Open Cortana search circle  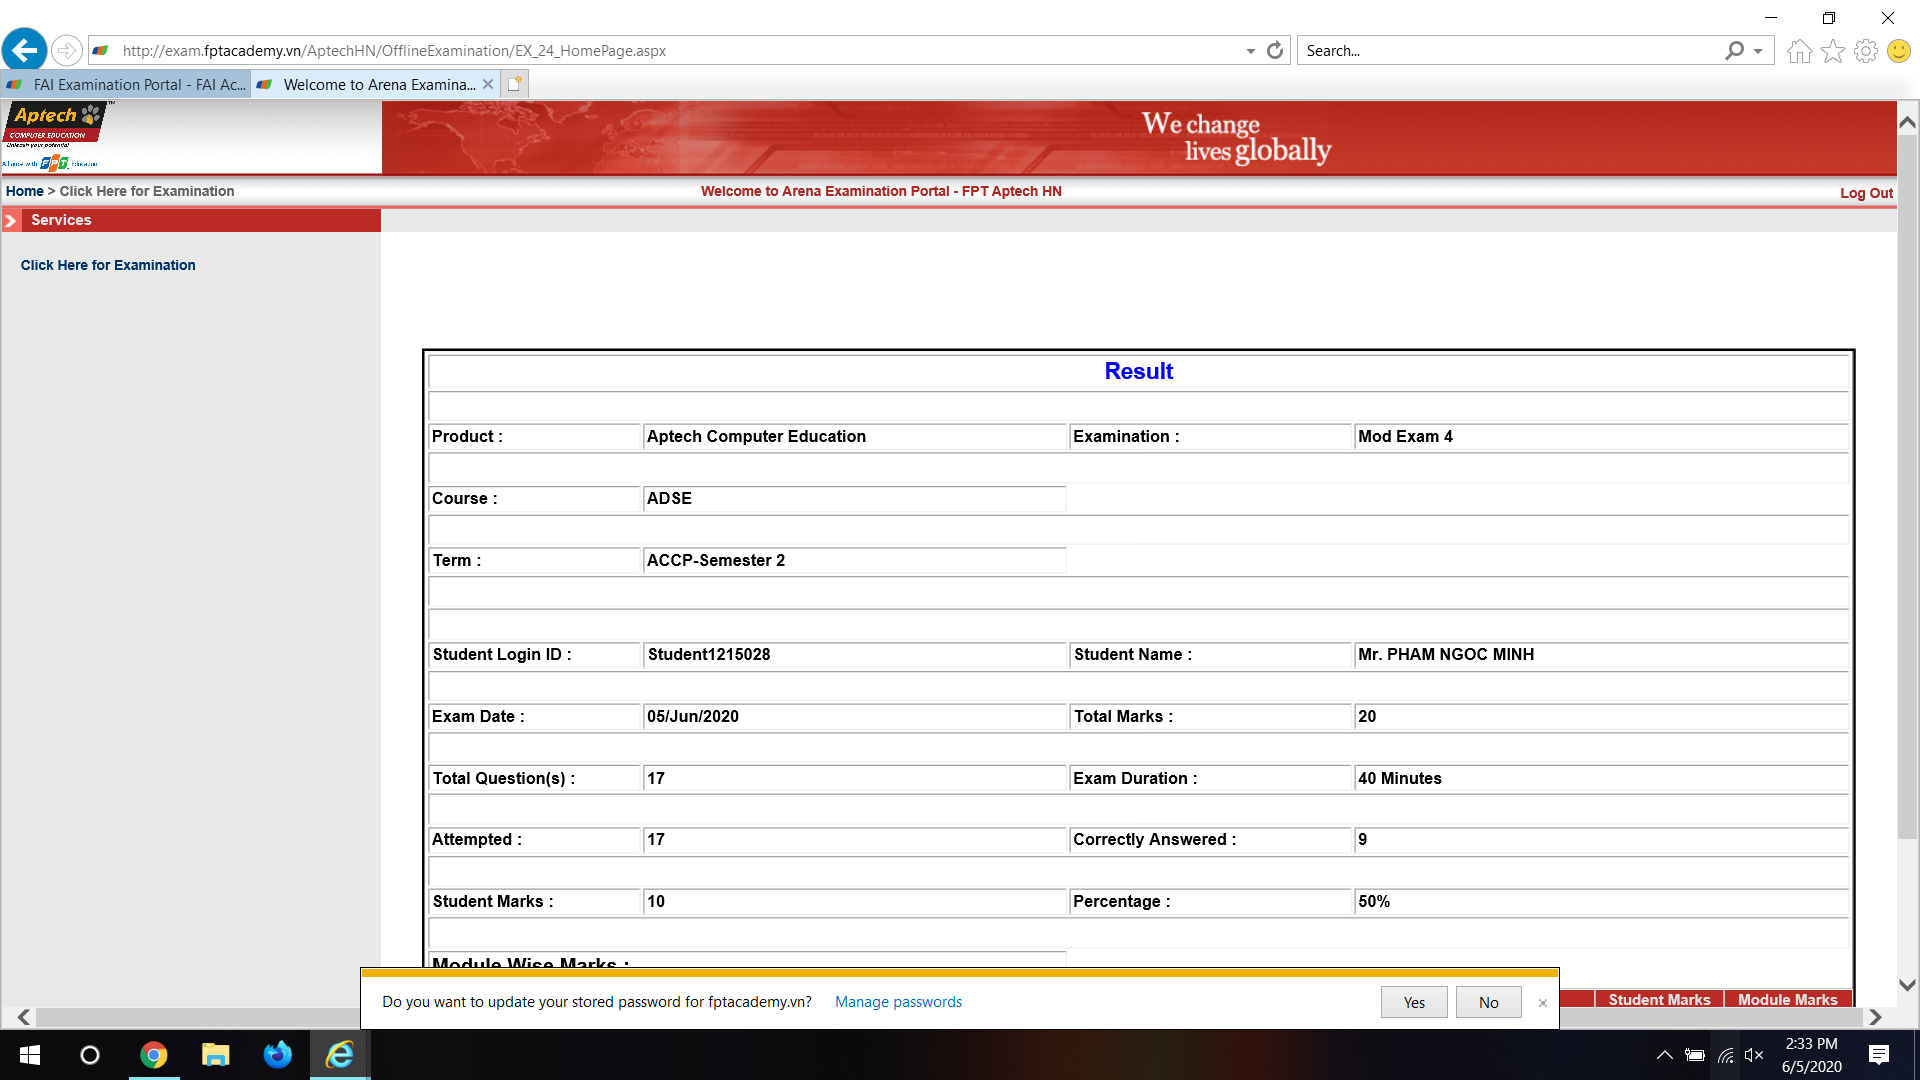pos(90,1055)
